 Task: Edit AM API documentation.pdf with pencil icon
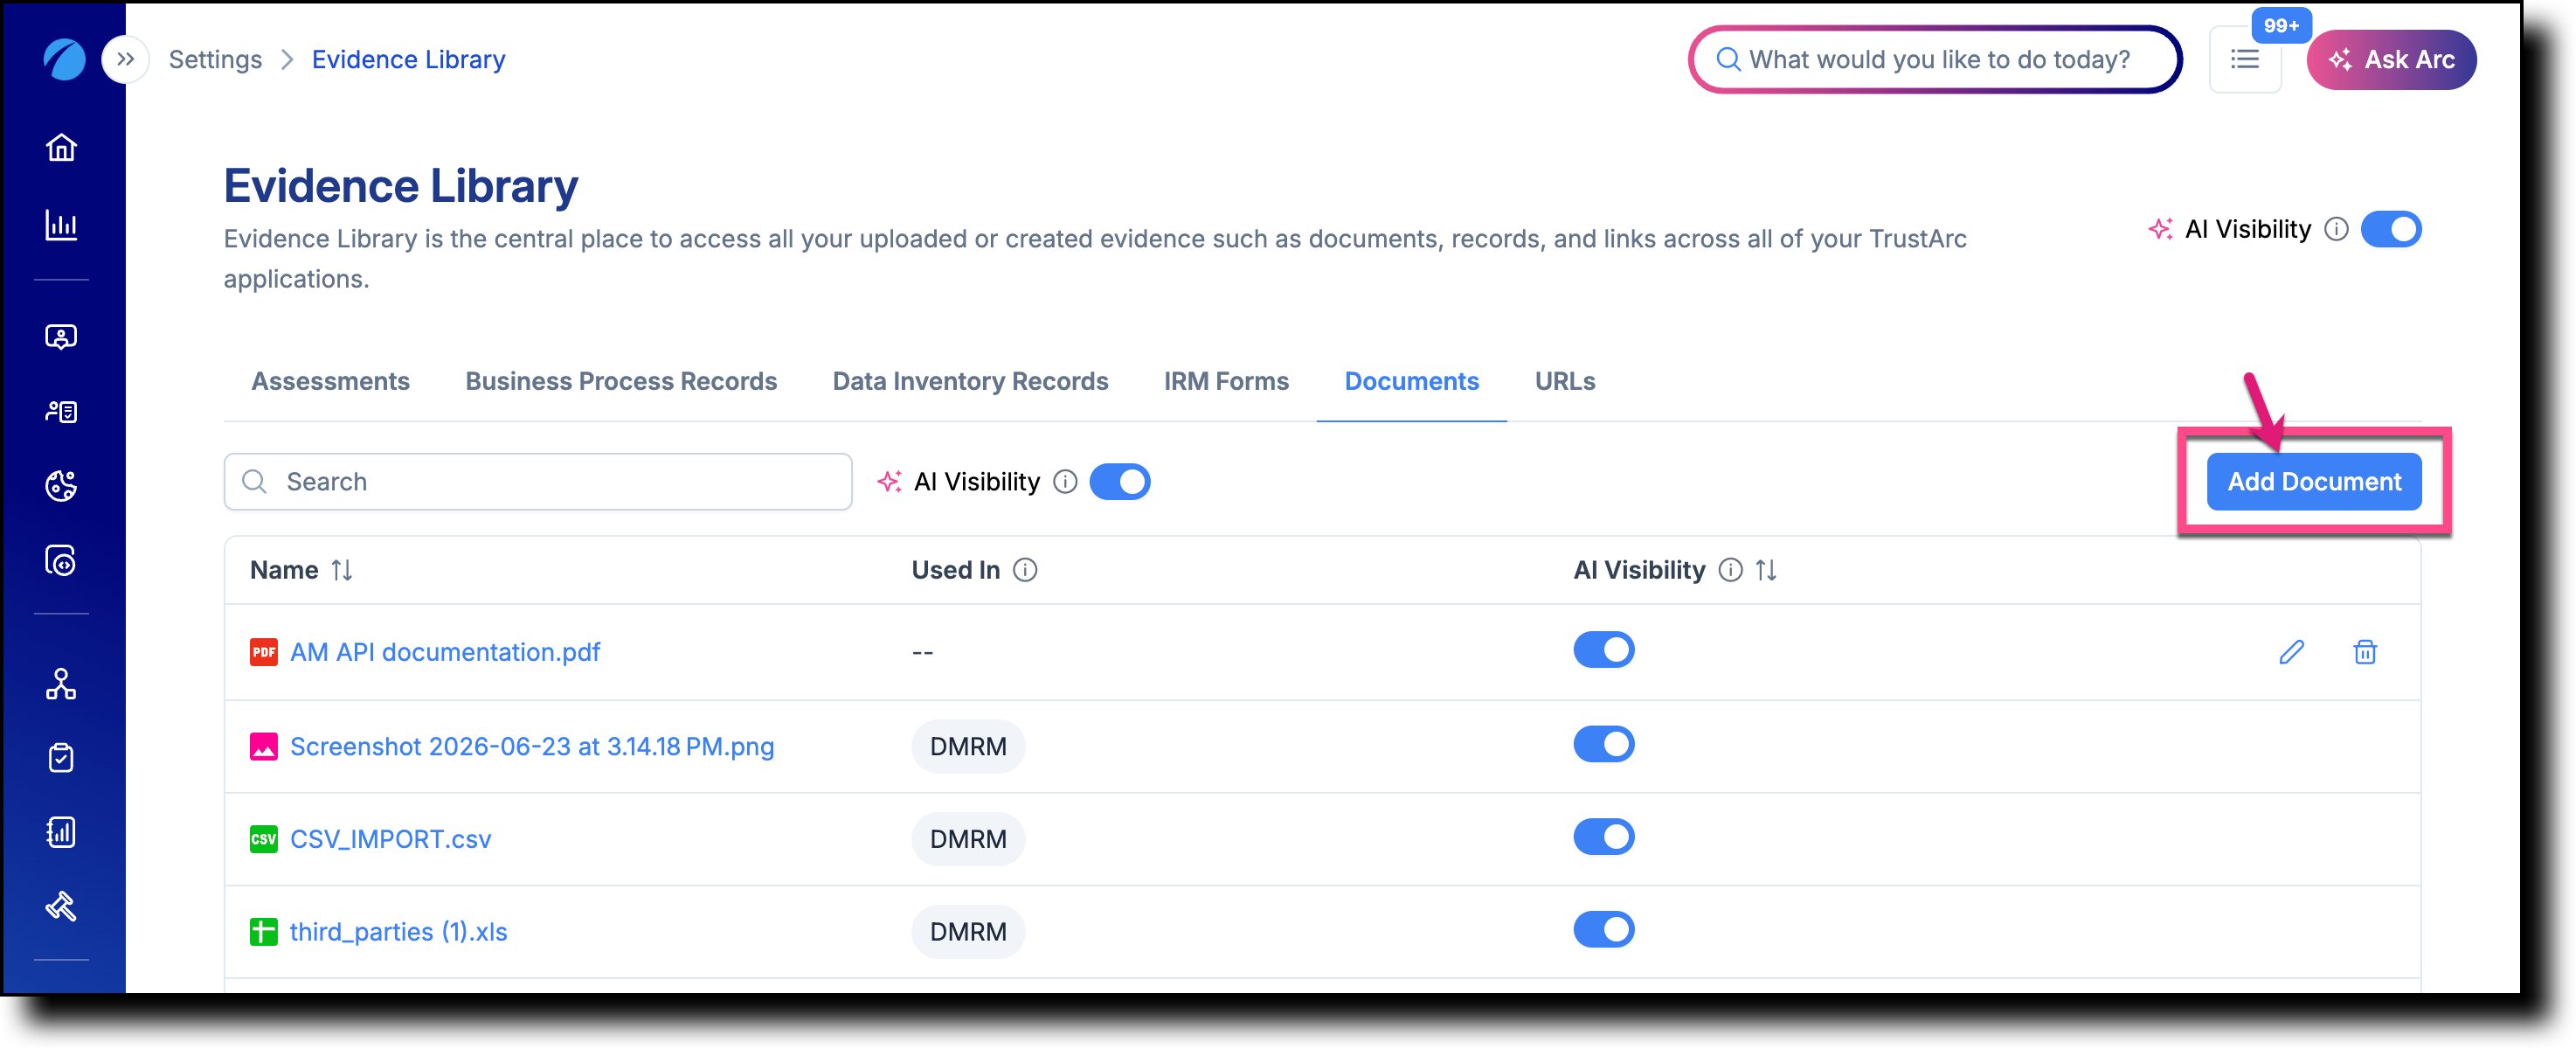[x=2292, y=652]
